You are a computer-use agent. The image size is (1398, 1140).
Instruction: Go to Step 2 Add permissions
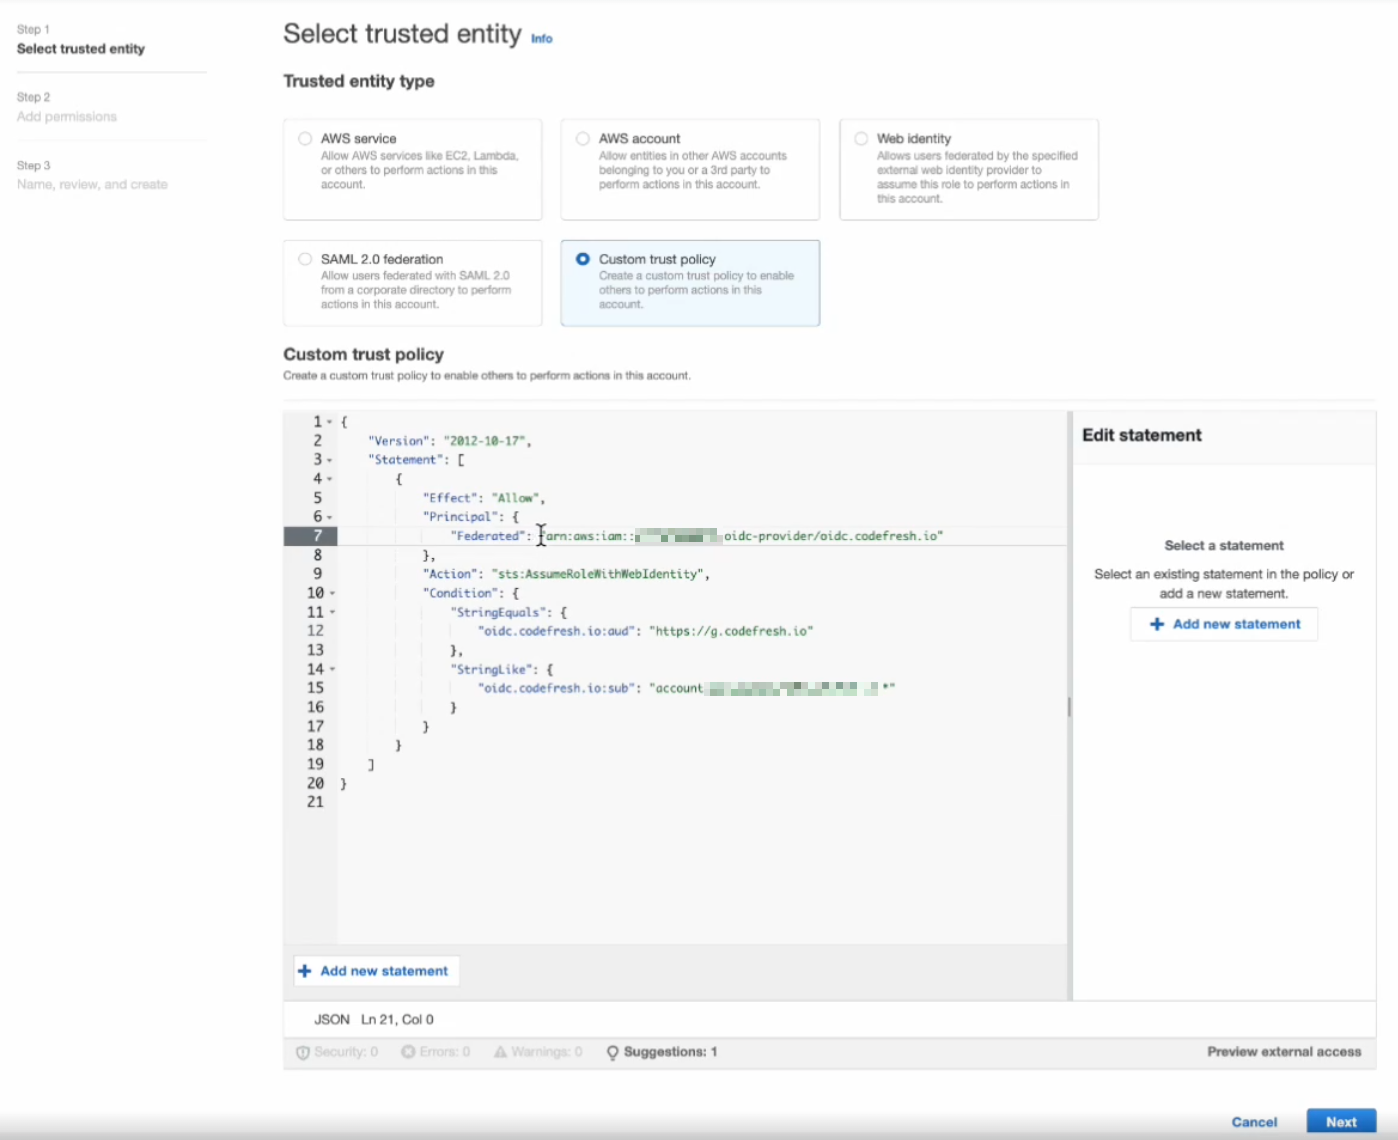click(67, 117)
